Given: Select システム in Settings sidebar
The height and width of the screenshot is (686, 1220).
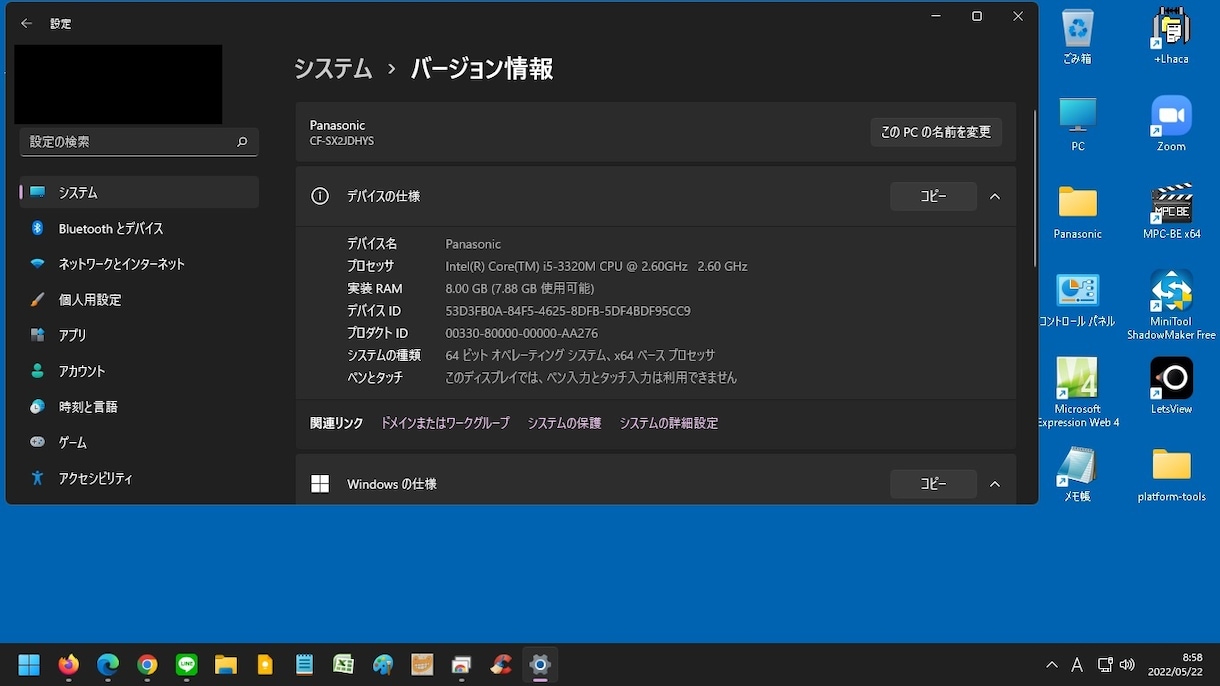Looking at the screenshot, I should 139,192.
